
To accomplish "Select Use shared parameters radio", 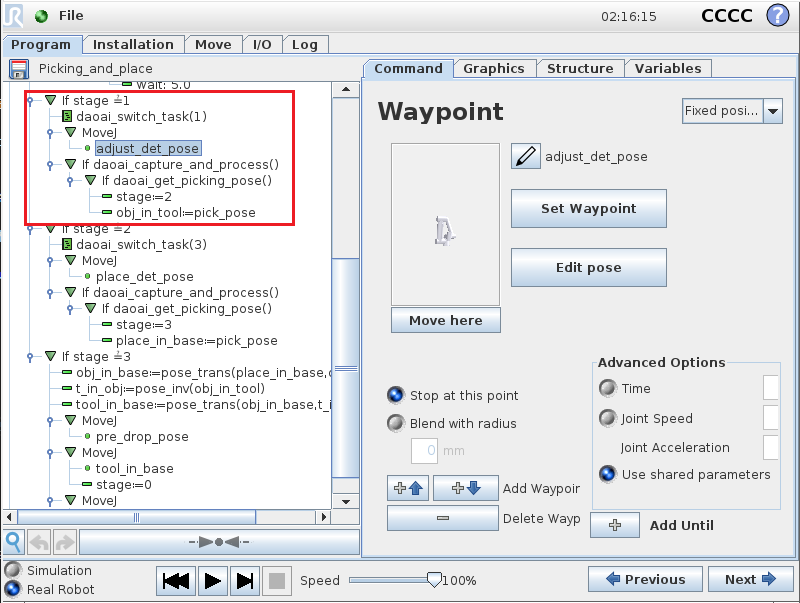I will coord(608,474).
